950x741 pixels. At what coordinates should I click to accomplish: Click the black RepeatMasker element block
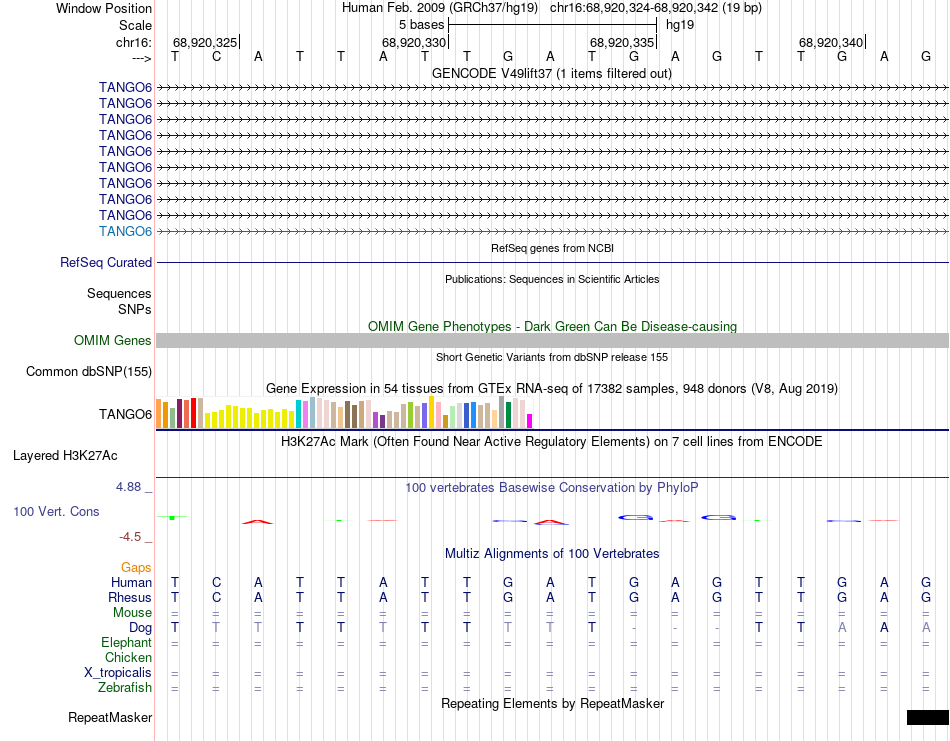928,717
